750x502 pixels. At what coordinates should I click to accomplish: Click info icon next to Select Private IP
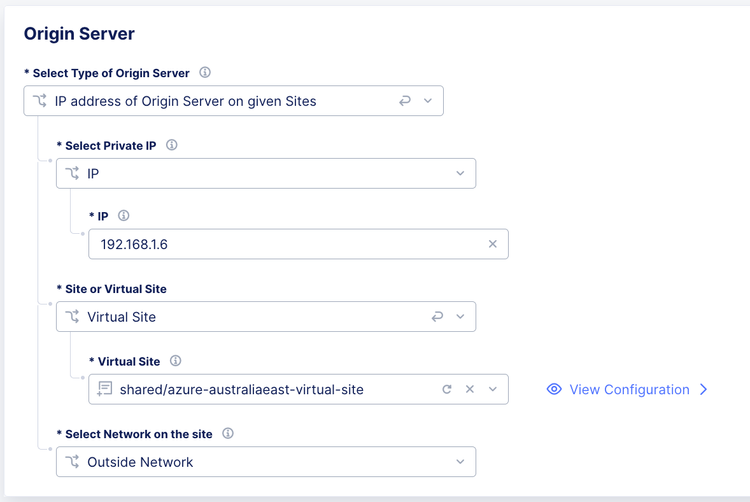(x=172, y=145)
